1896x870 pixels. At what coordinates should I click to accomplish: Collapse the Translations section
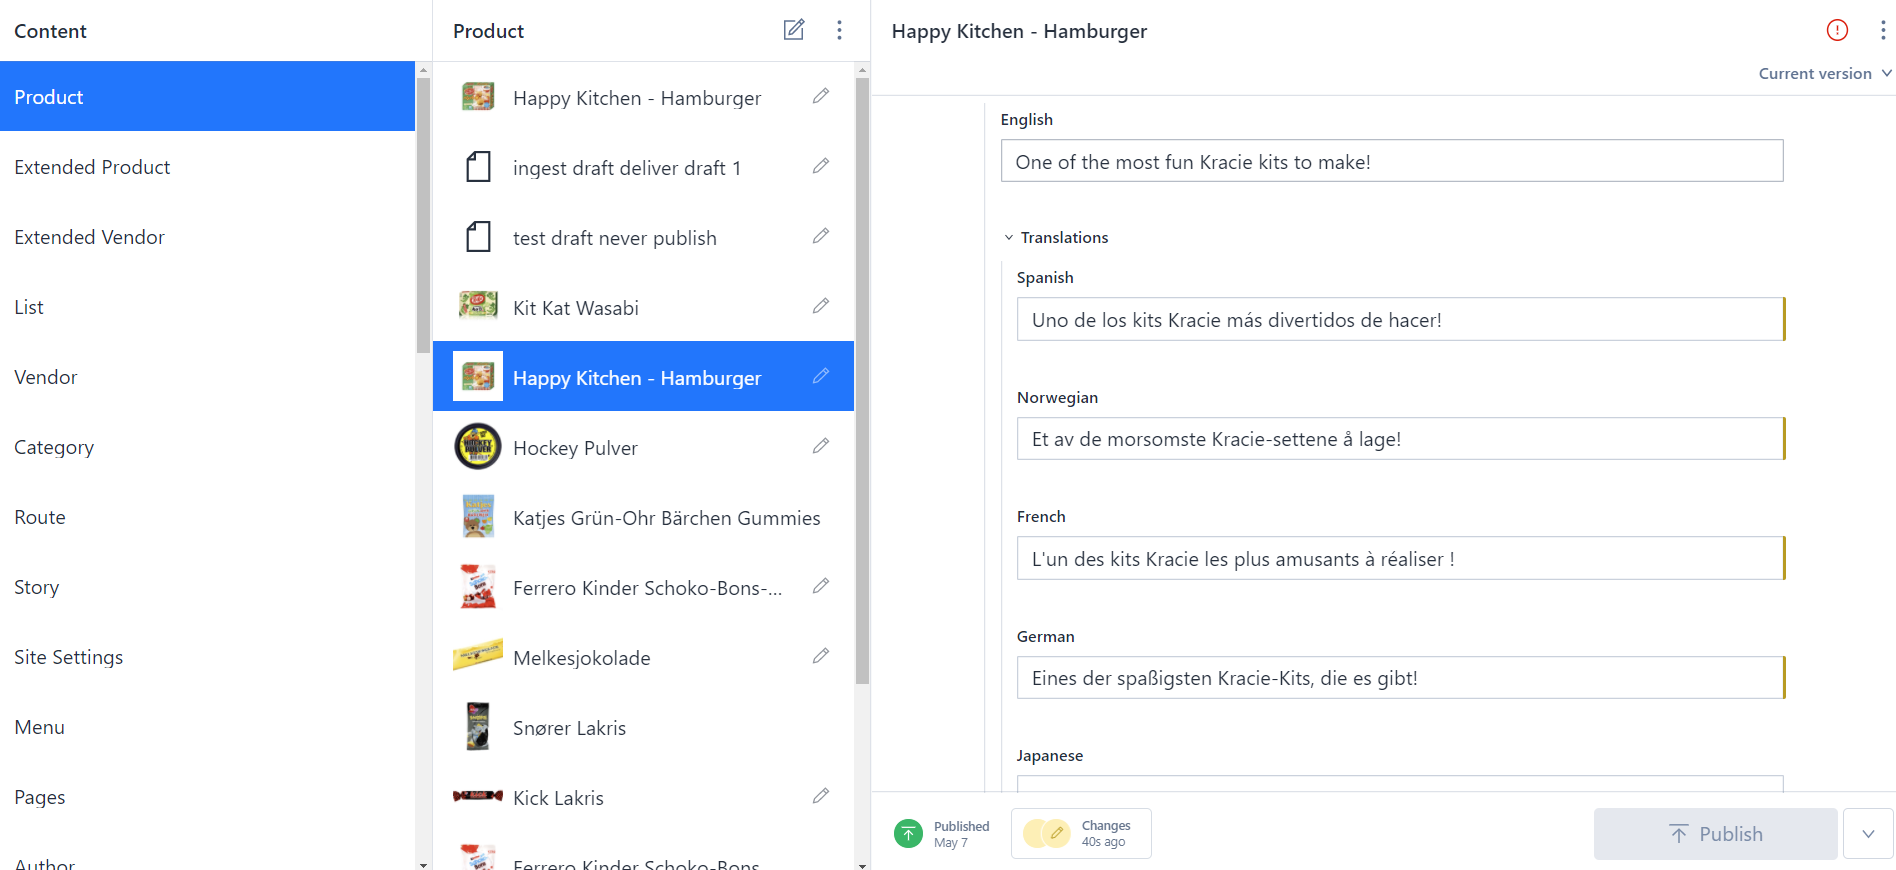[1009, 238]
